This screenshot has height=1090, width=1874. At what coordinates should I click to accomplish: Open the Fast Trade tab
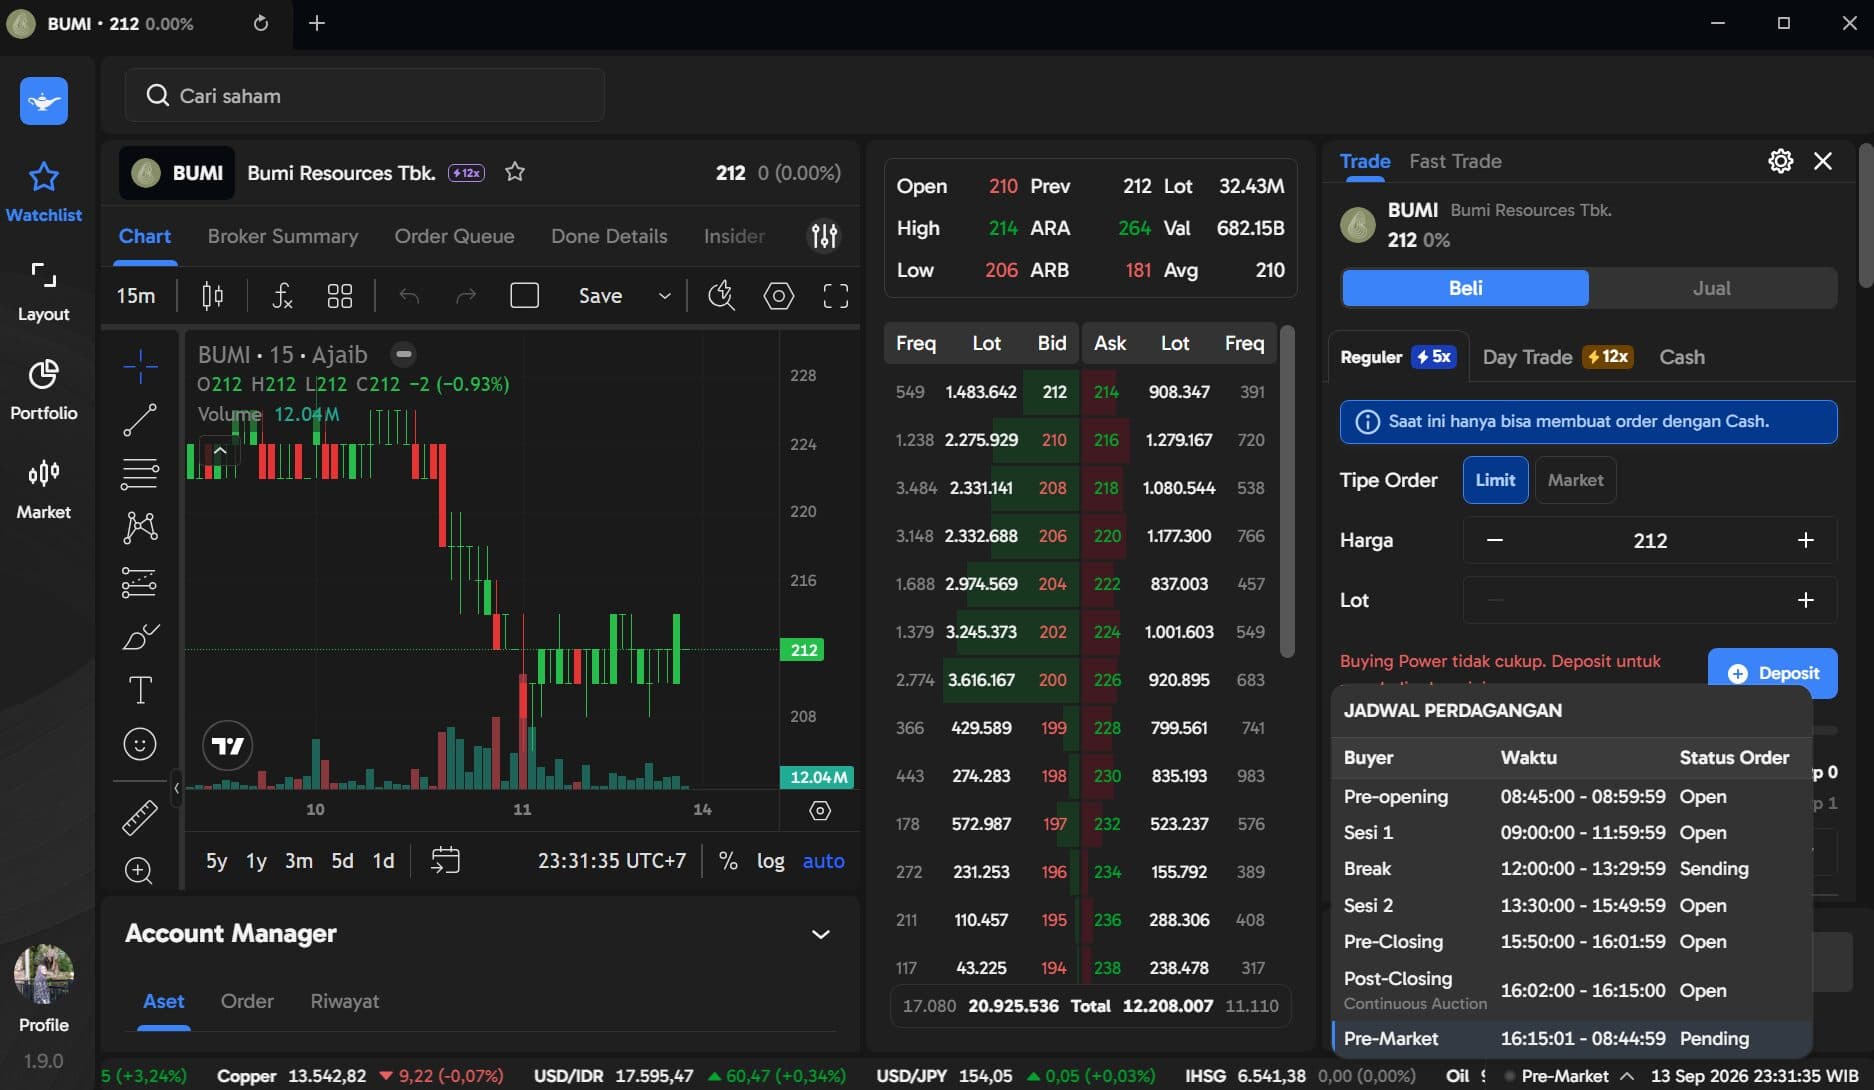coord(1455,161)
